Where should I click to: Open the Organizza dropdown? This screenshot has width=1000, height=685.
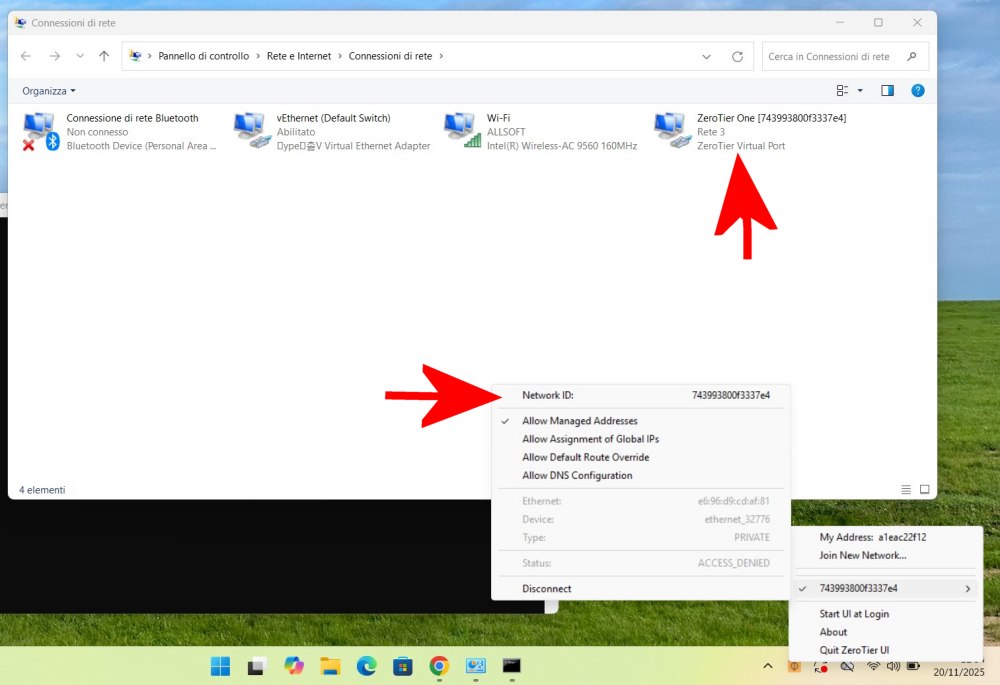(x=47, y=90)
